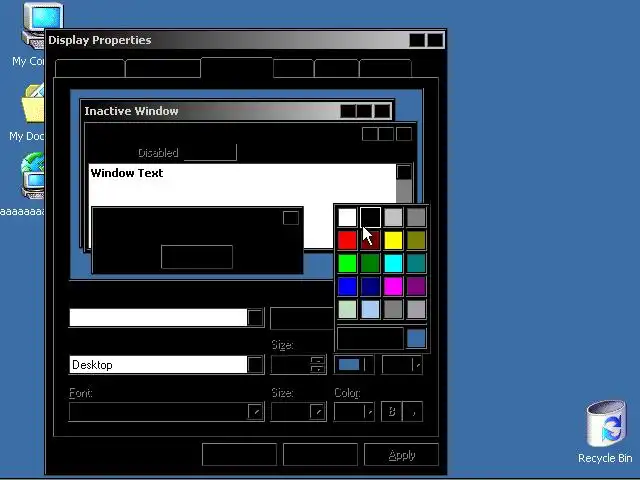Toggle the Italic font button beside B
Screen dimensions: 640x480
tap(413, 411)
